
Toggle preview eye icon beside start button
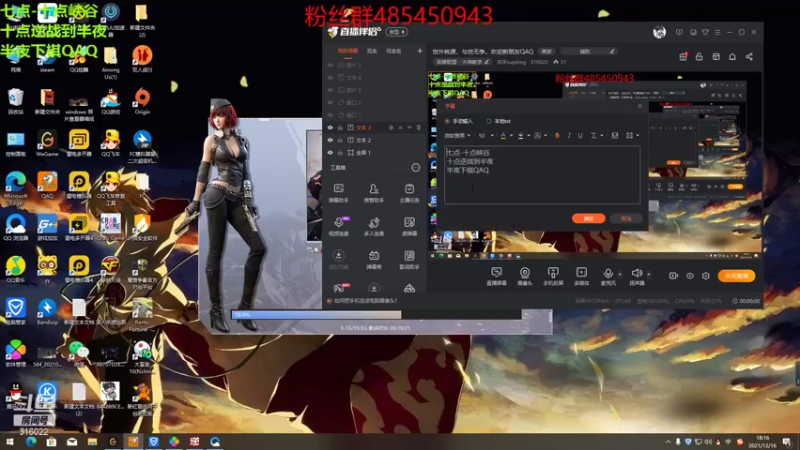coord(690,276)
